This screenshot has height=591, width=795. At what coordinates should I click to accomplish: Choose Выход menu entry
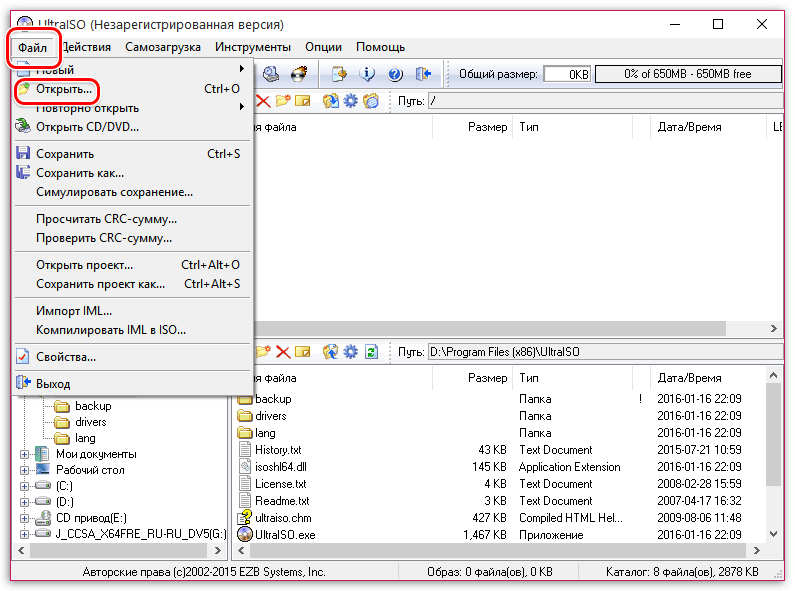(132, 384)
